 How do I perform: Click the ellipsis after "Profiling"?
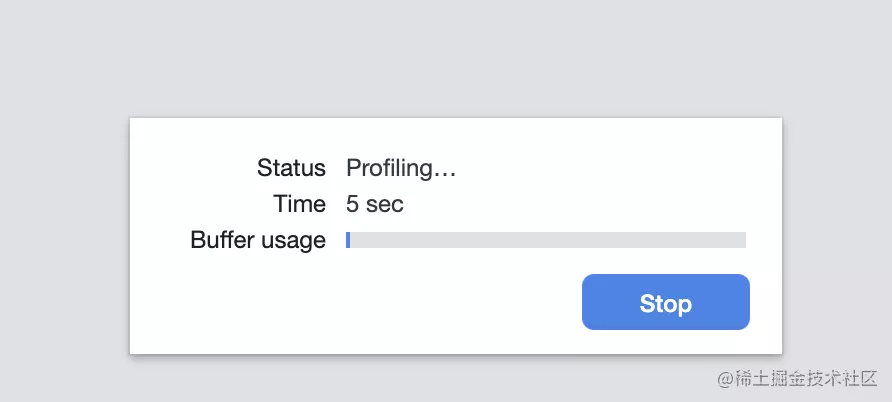tap(448, 172)
